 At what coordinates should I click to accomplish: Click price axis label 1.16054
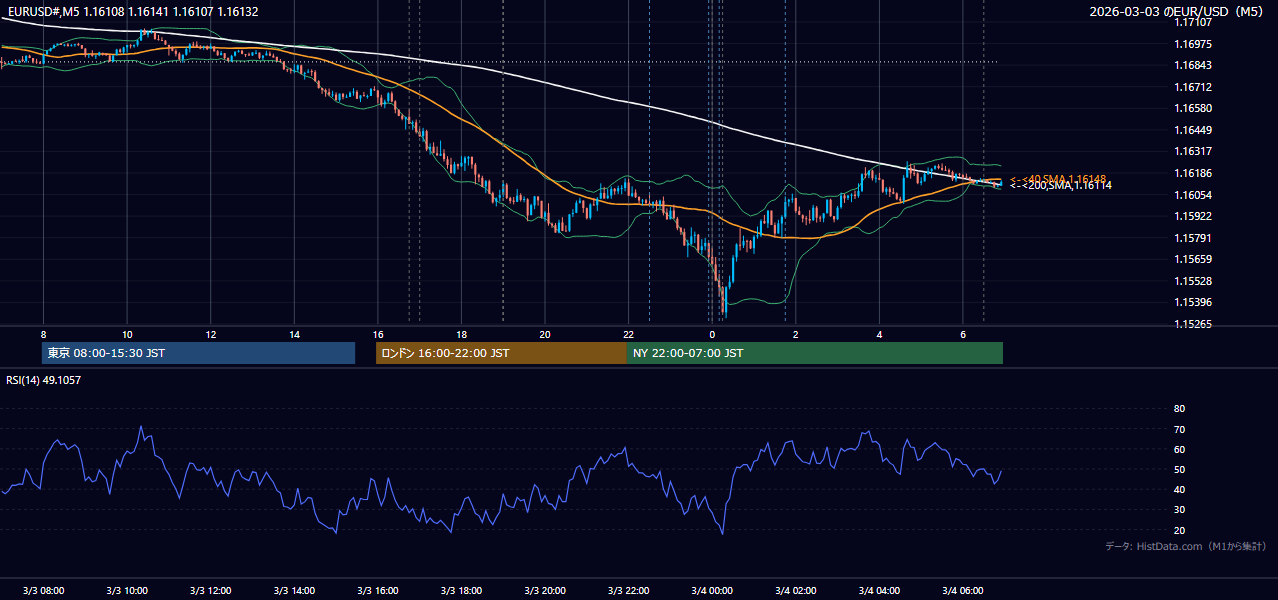[x=1193, y=195]
